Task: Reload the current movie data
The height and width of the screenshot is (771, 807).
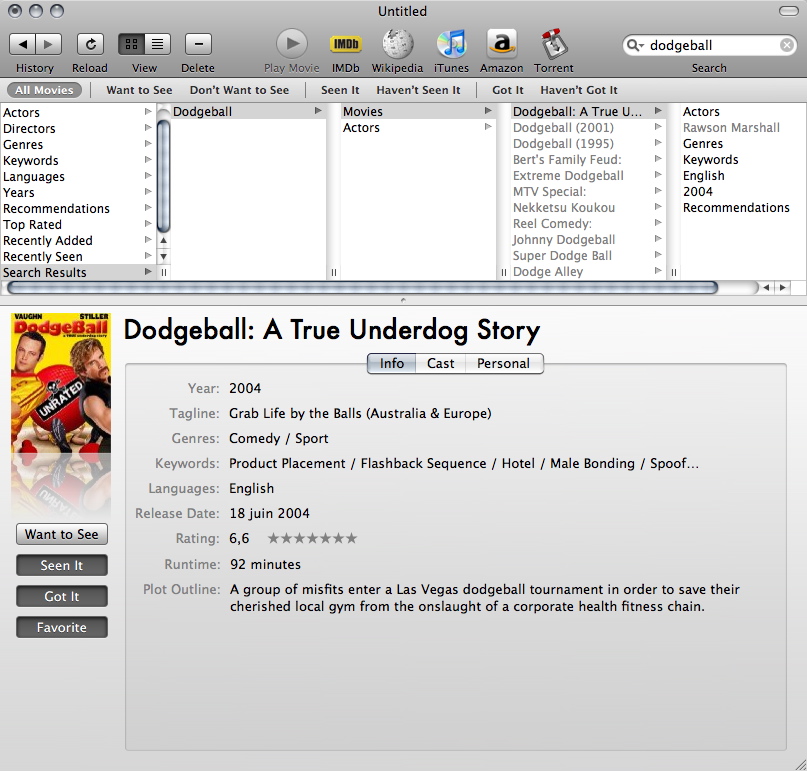Action: [x=90, y=44]
